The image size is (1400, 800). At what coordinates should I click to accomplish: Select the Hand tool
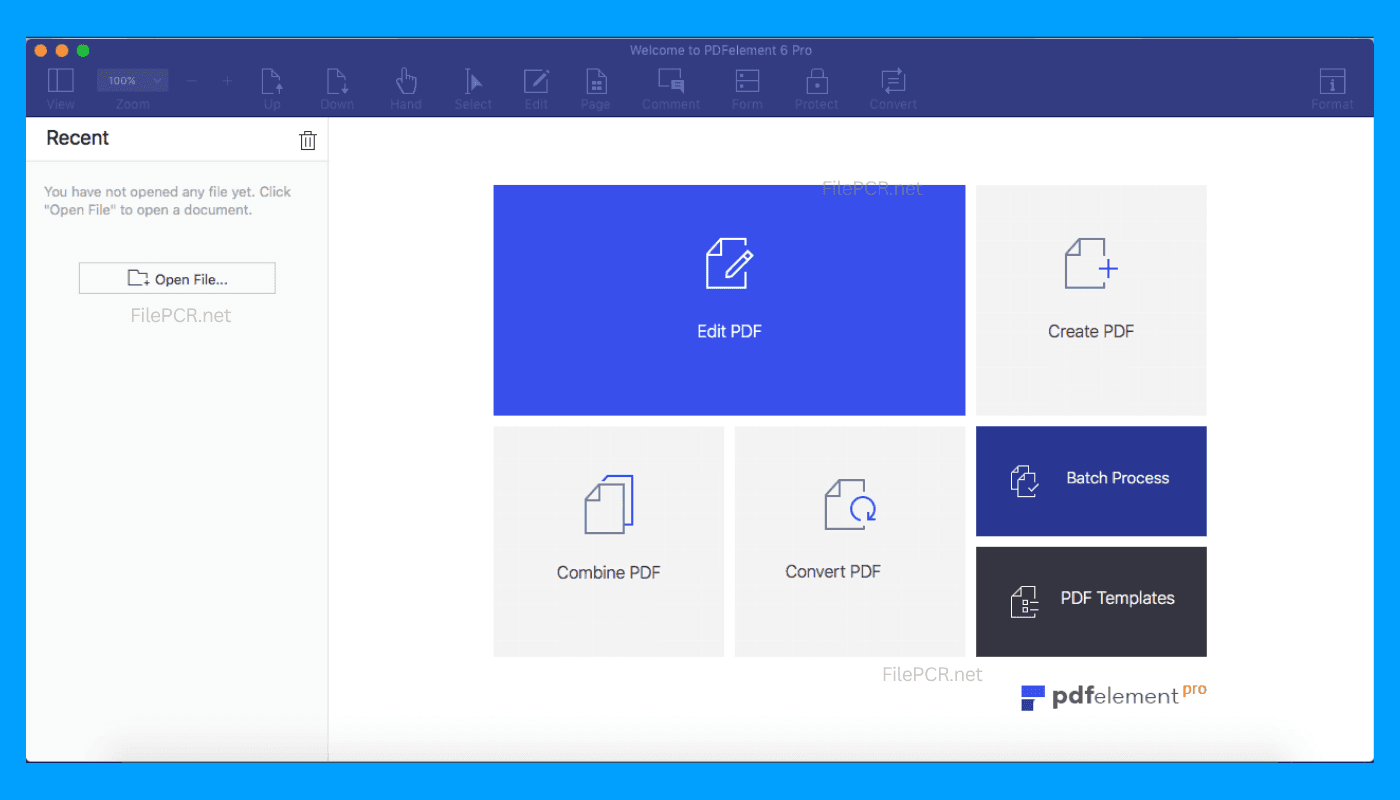coord(406,81)
